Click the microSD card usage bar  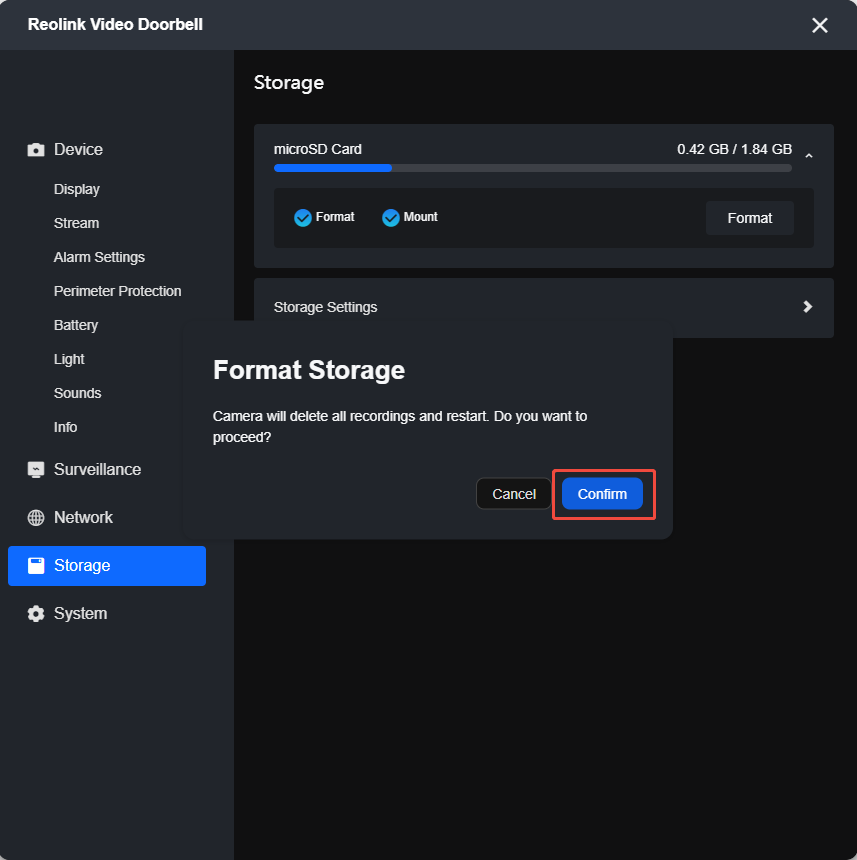[532, 168]
